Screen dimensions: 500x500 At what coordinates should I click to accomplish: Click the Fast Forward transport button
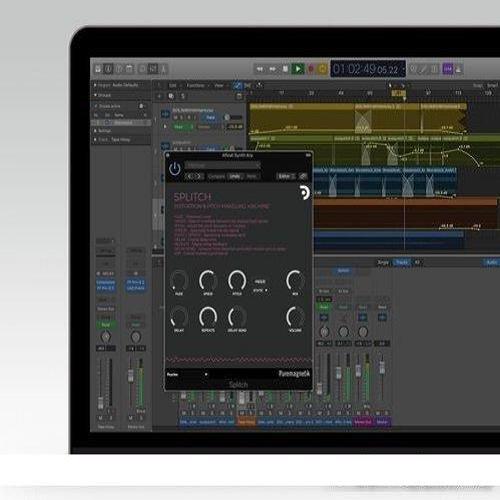273,69
